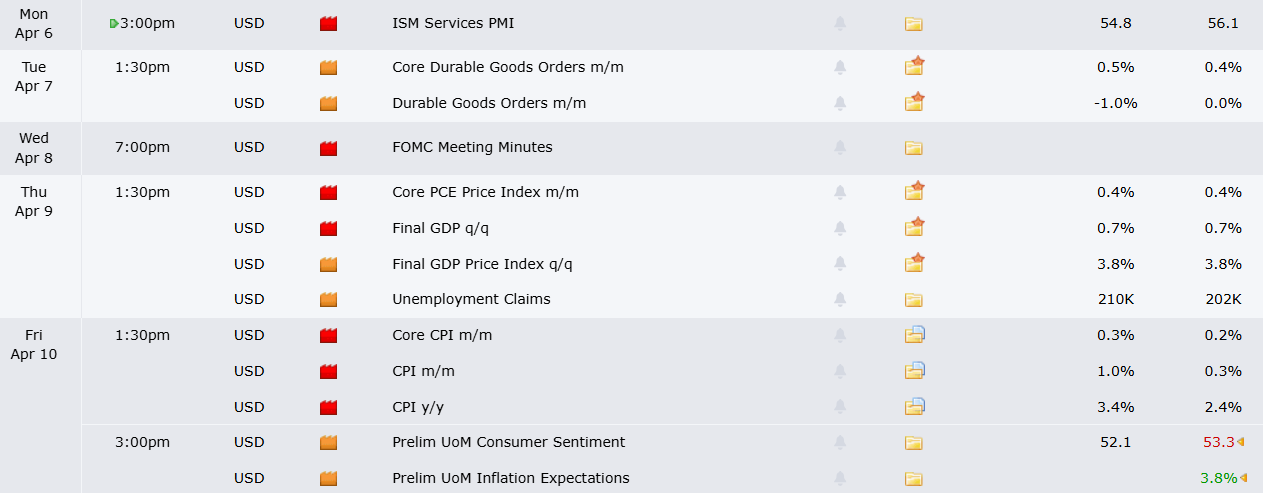Click the Prelim UoM Consumer Sentiment event name

pos(508,442)
